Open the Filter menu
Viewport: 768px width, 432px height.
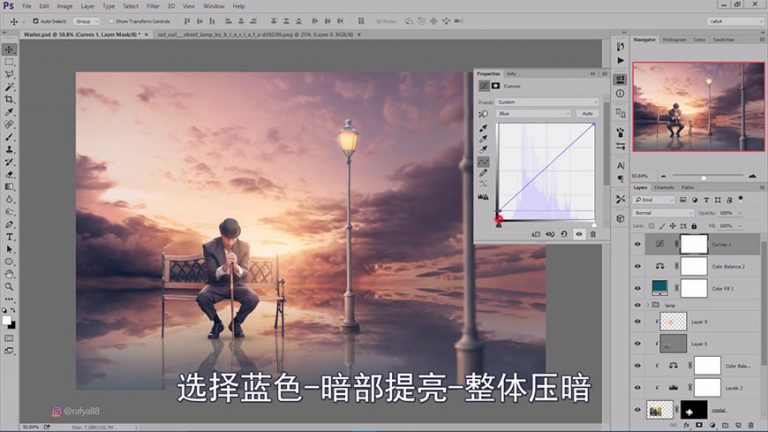click(x=153, y=6)
